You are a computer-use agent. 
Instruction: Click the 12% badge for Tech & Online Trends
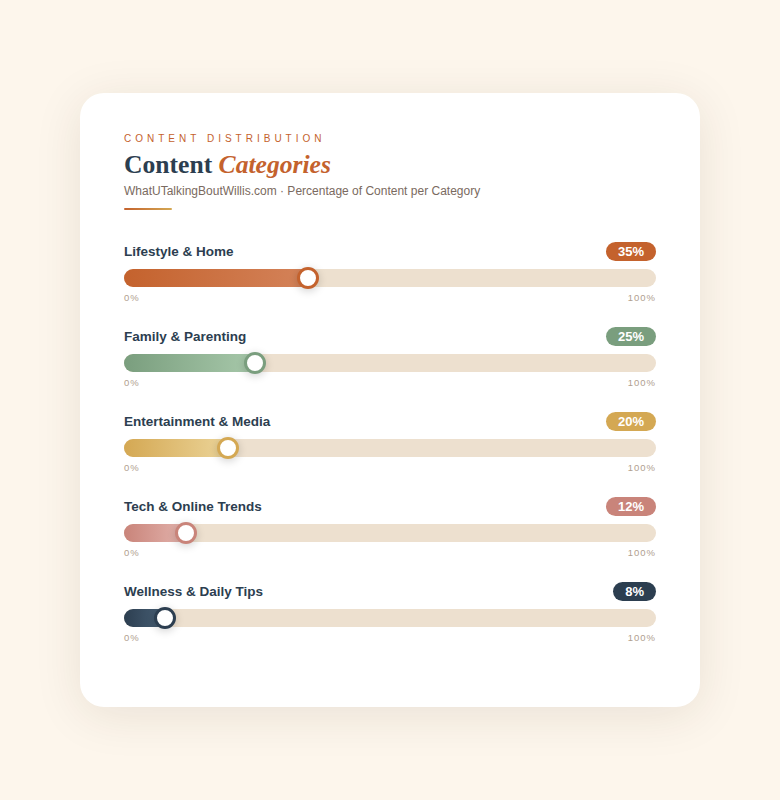coord(630,507)
